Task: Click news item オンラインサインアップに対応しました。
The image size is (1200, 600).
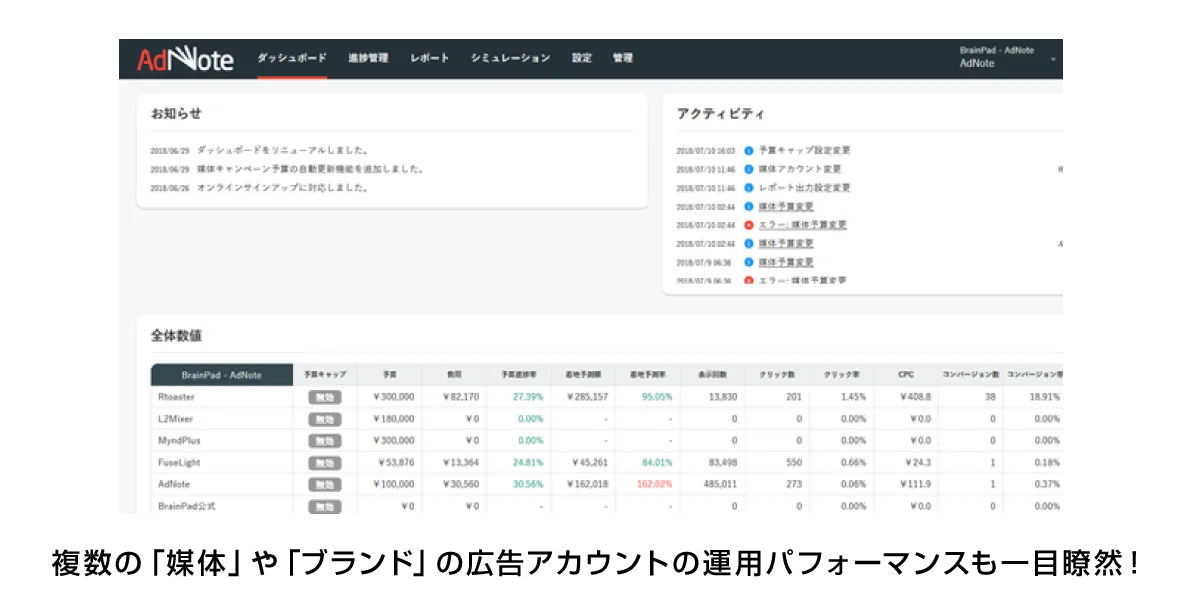Action: pyautogui.click(x=283, y=187)
